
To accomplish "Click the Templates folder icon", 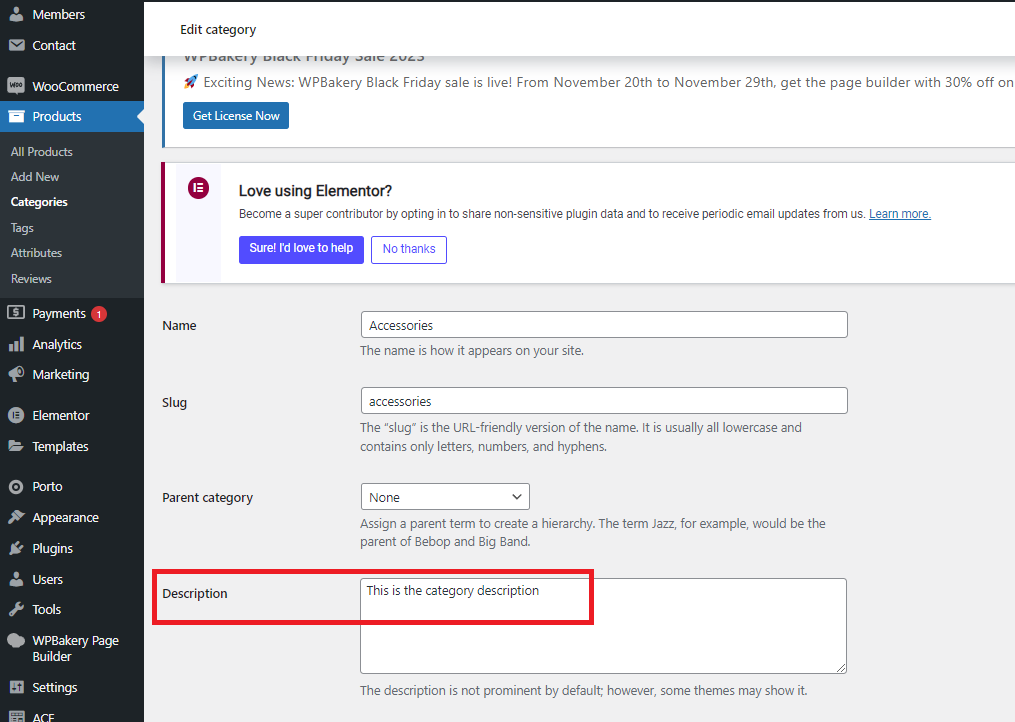I will coord(16,446).
